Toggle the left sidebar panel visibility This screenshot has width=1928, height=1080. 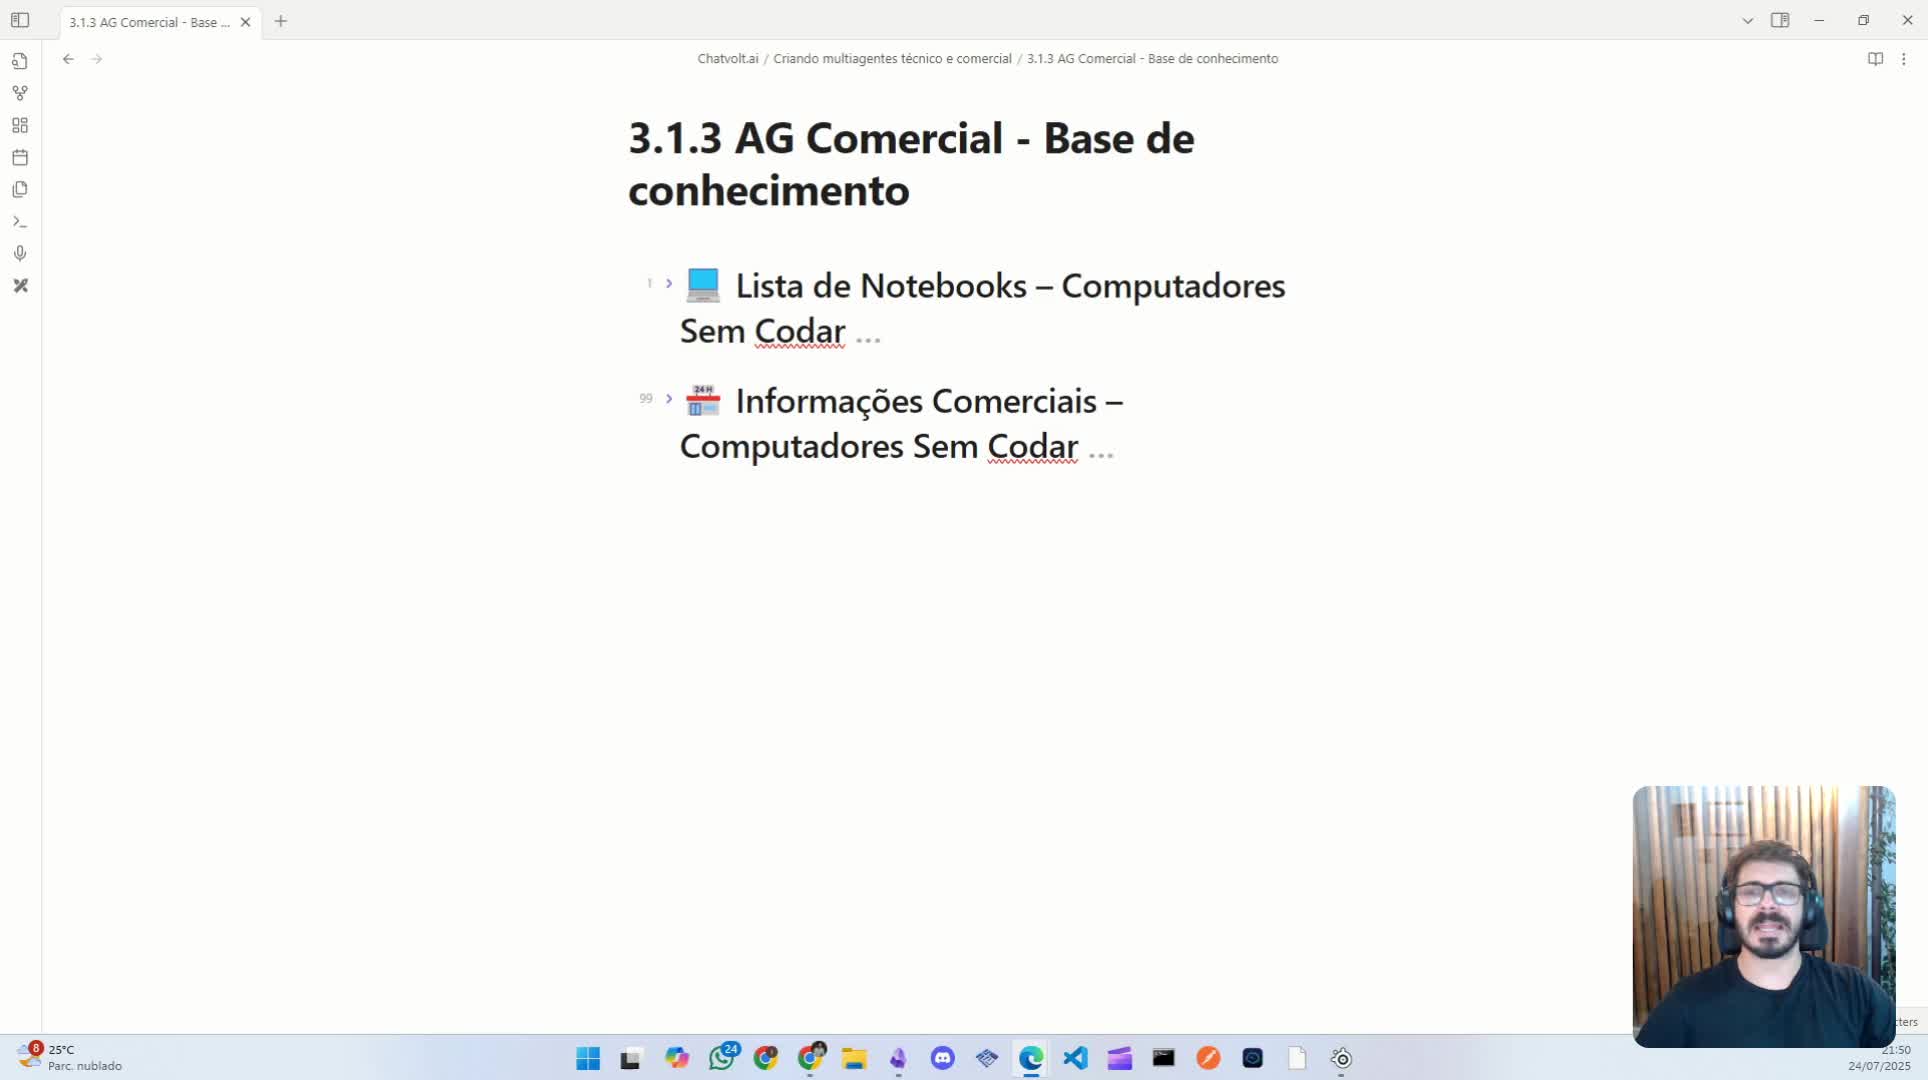click(x=20, y=20)
